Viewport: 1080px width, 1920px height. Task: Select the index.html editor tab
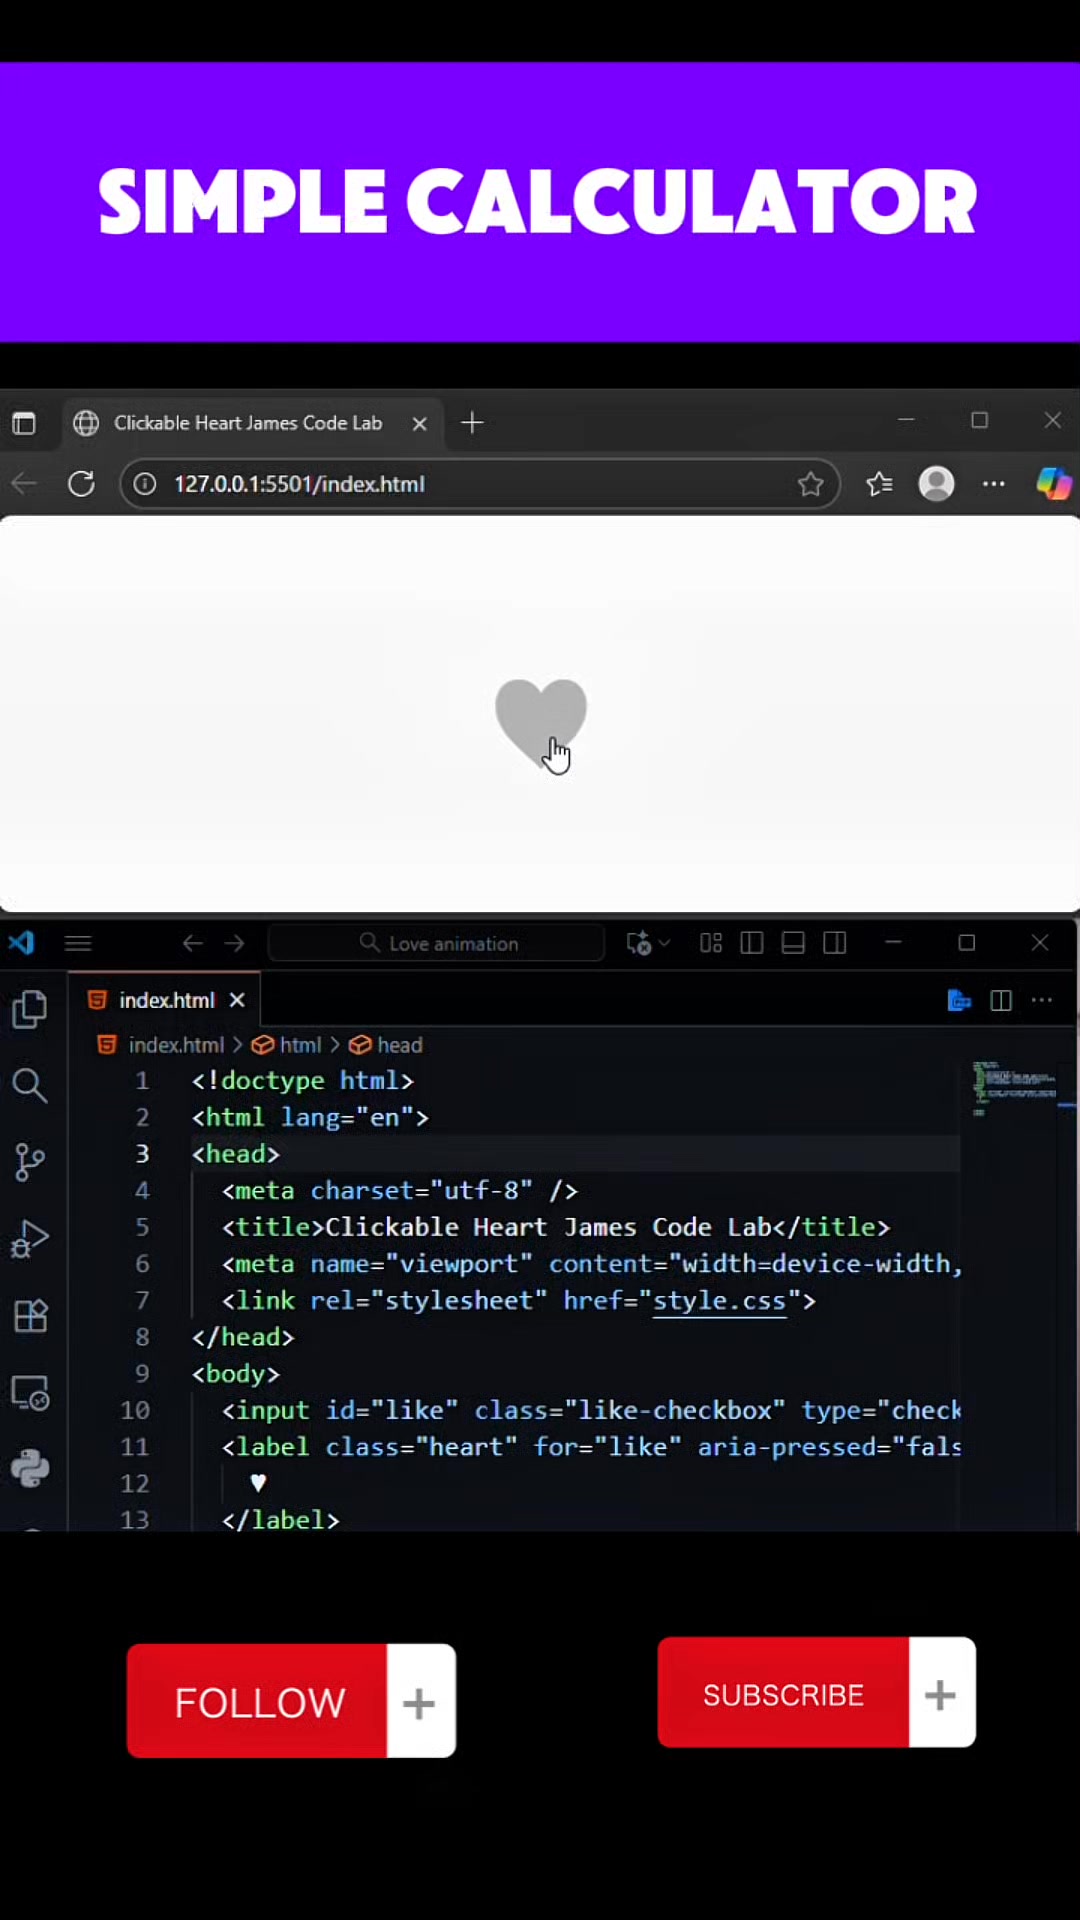[x=166, y=1000]
